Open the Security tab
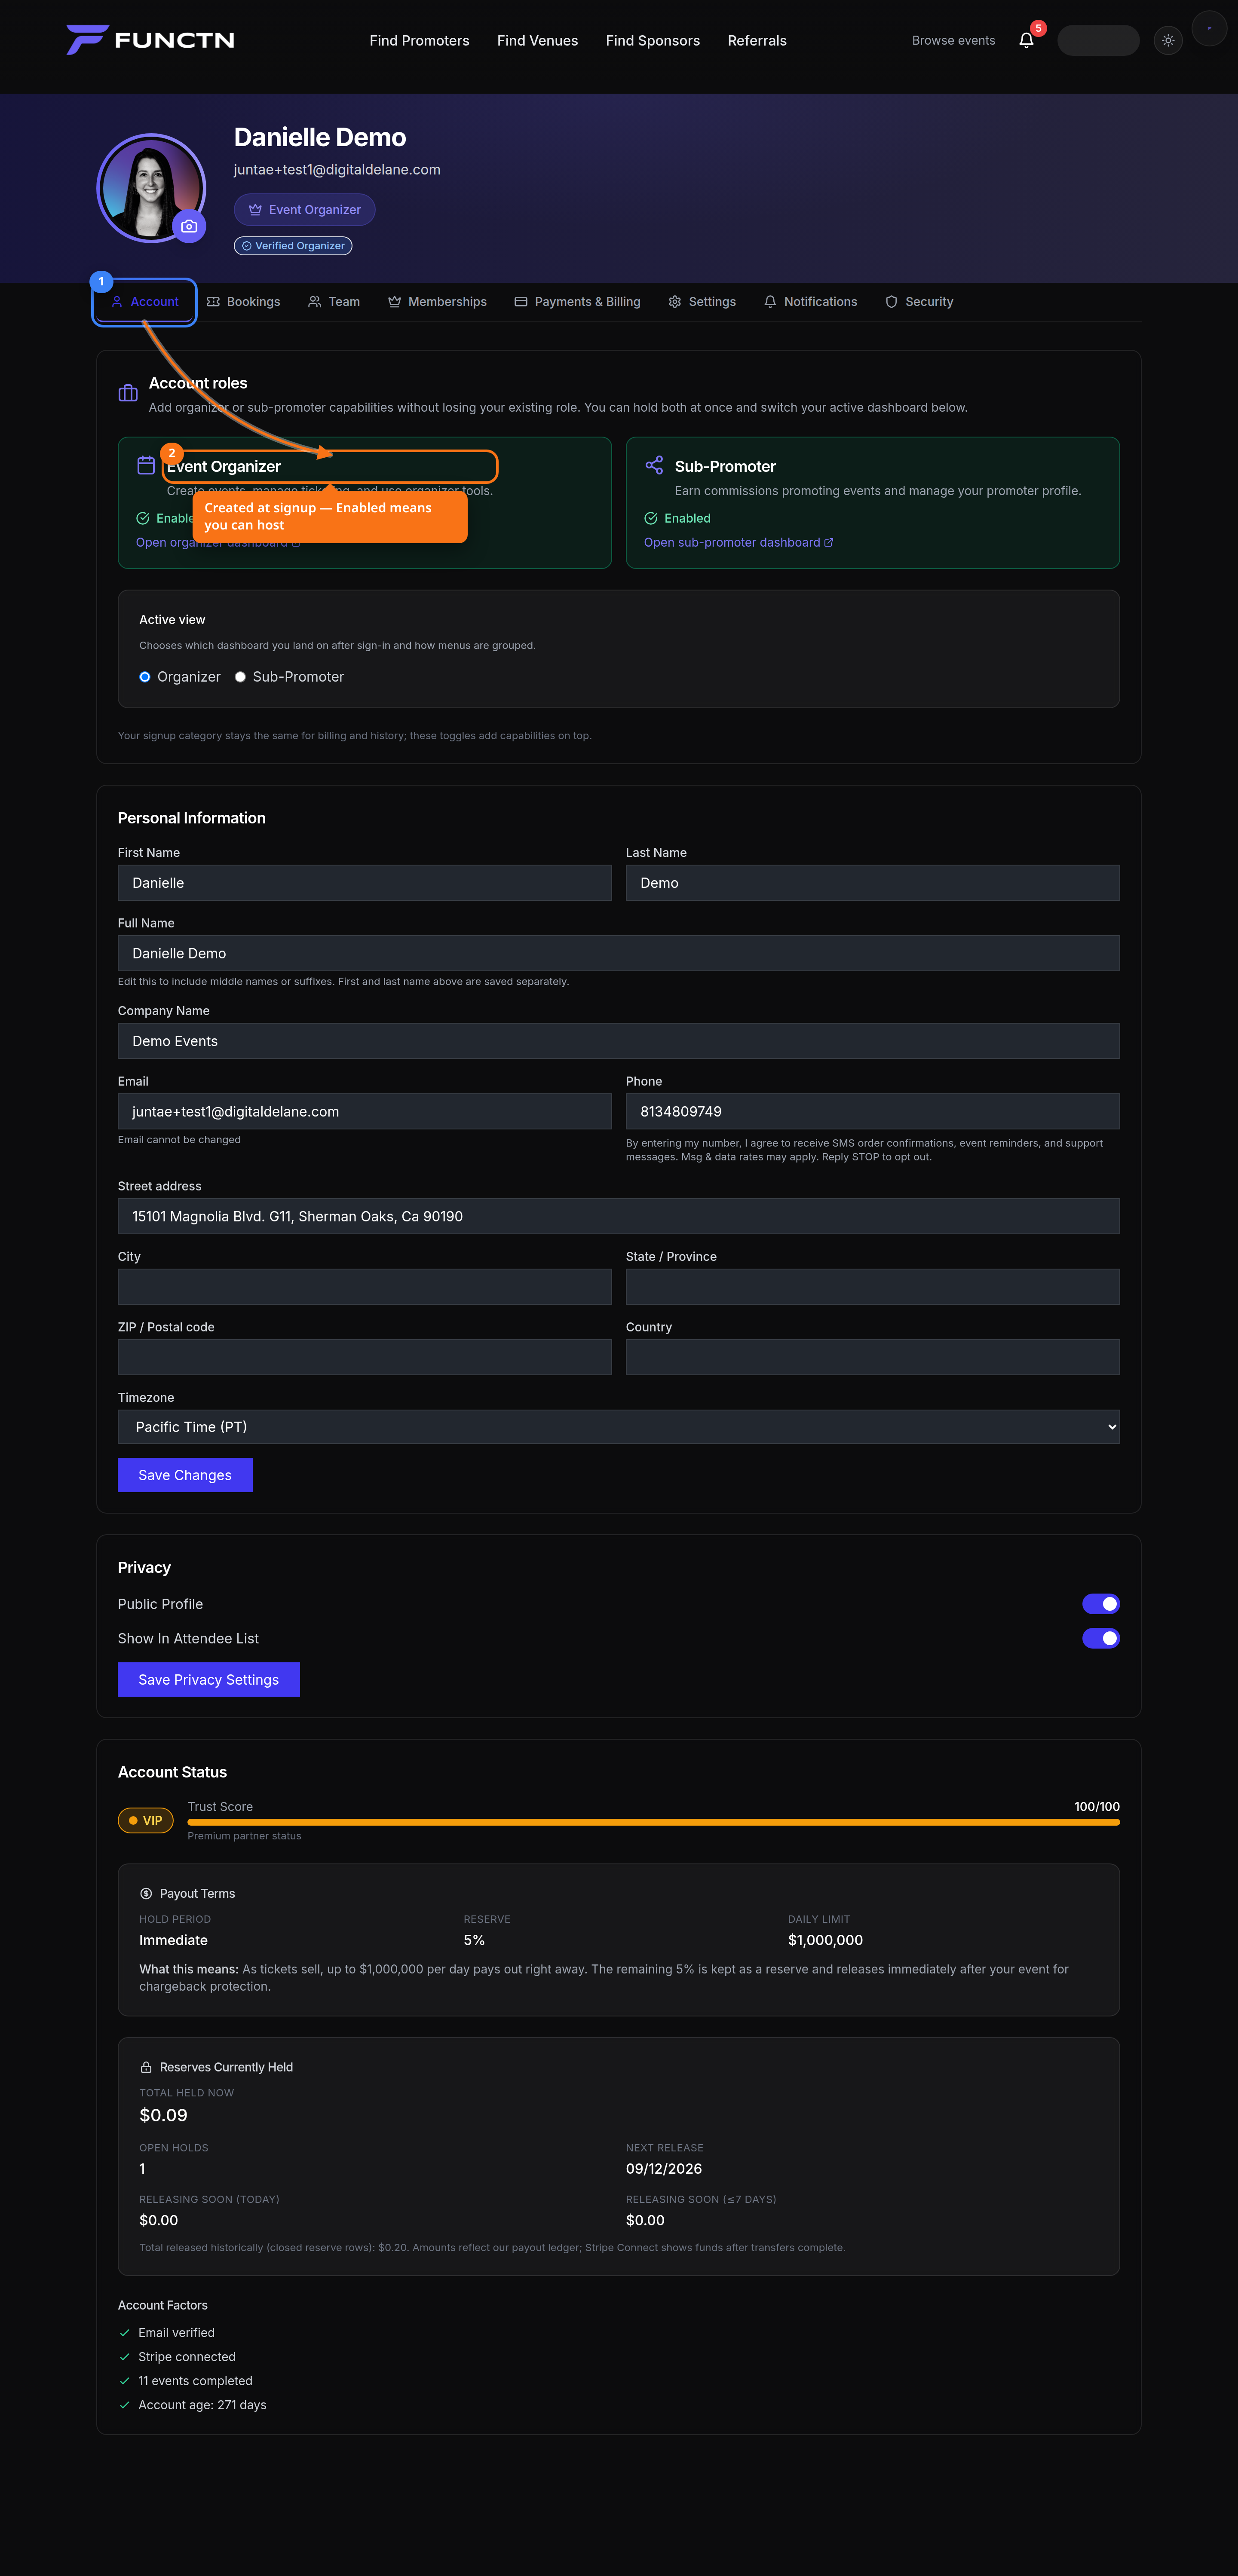This screenshot has height=2576, width=1238. pos(919,302)
